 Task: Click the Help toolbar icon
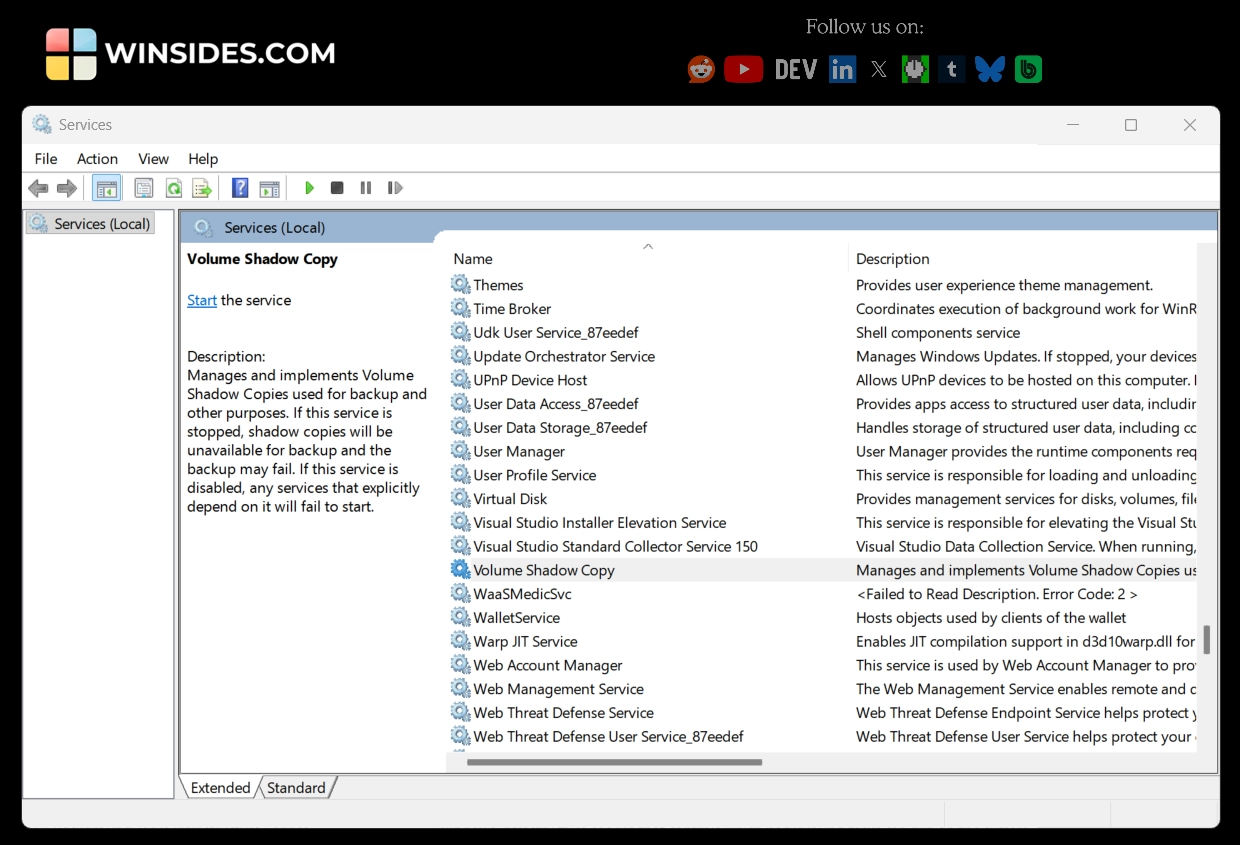click(239, 187)
